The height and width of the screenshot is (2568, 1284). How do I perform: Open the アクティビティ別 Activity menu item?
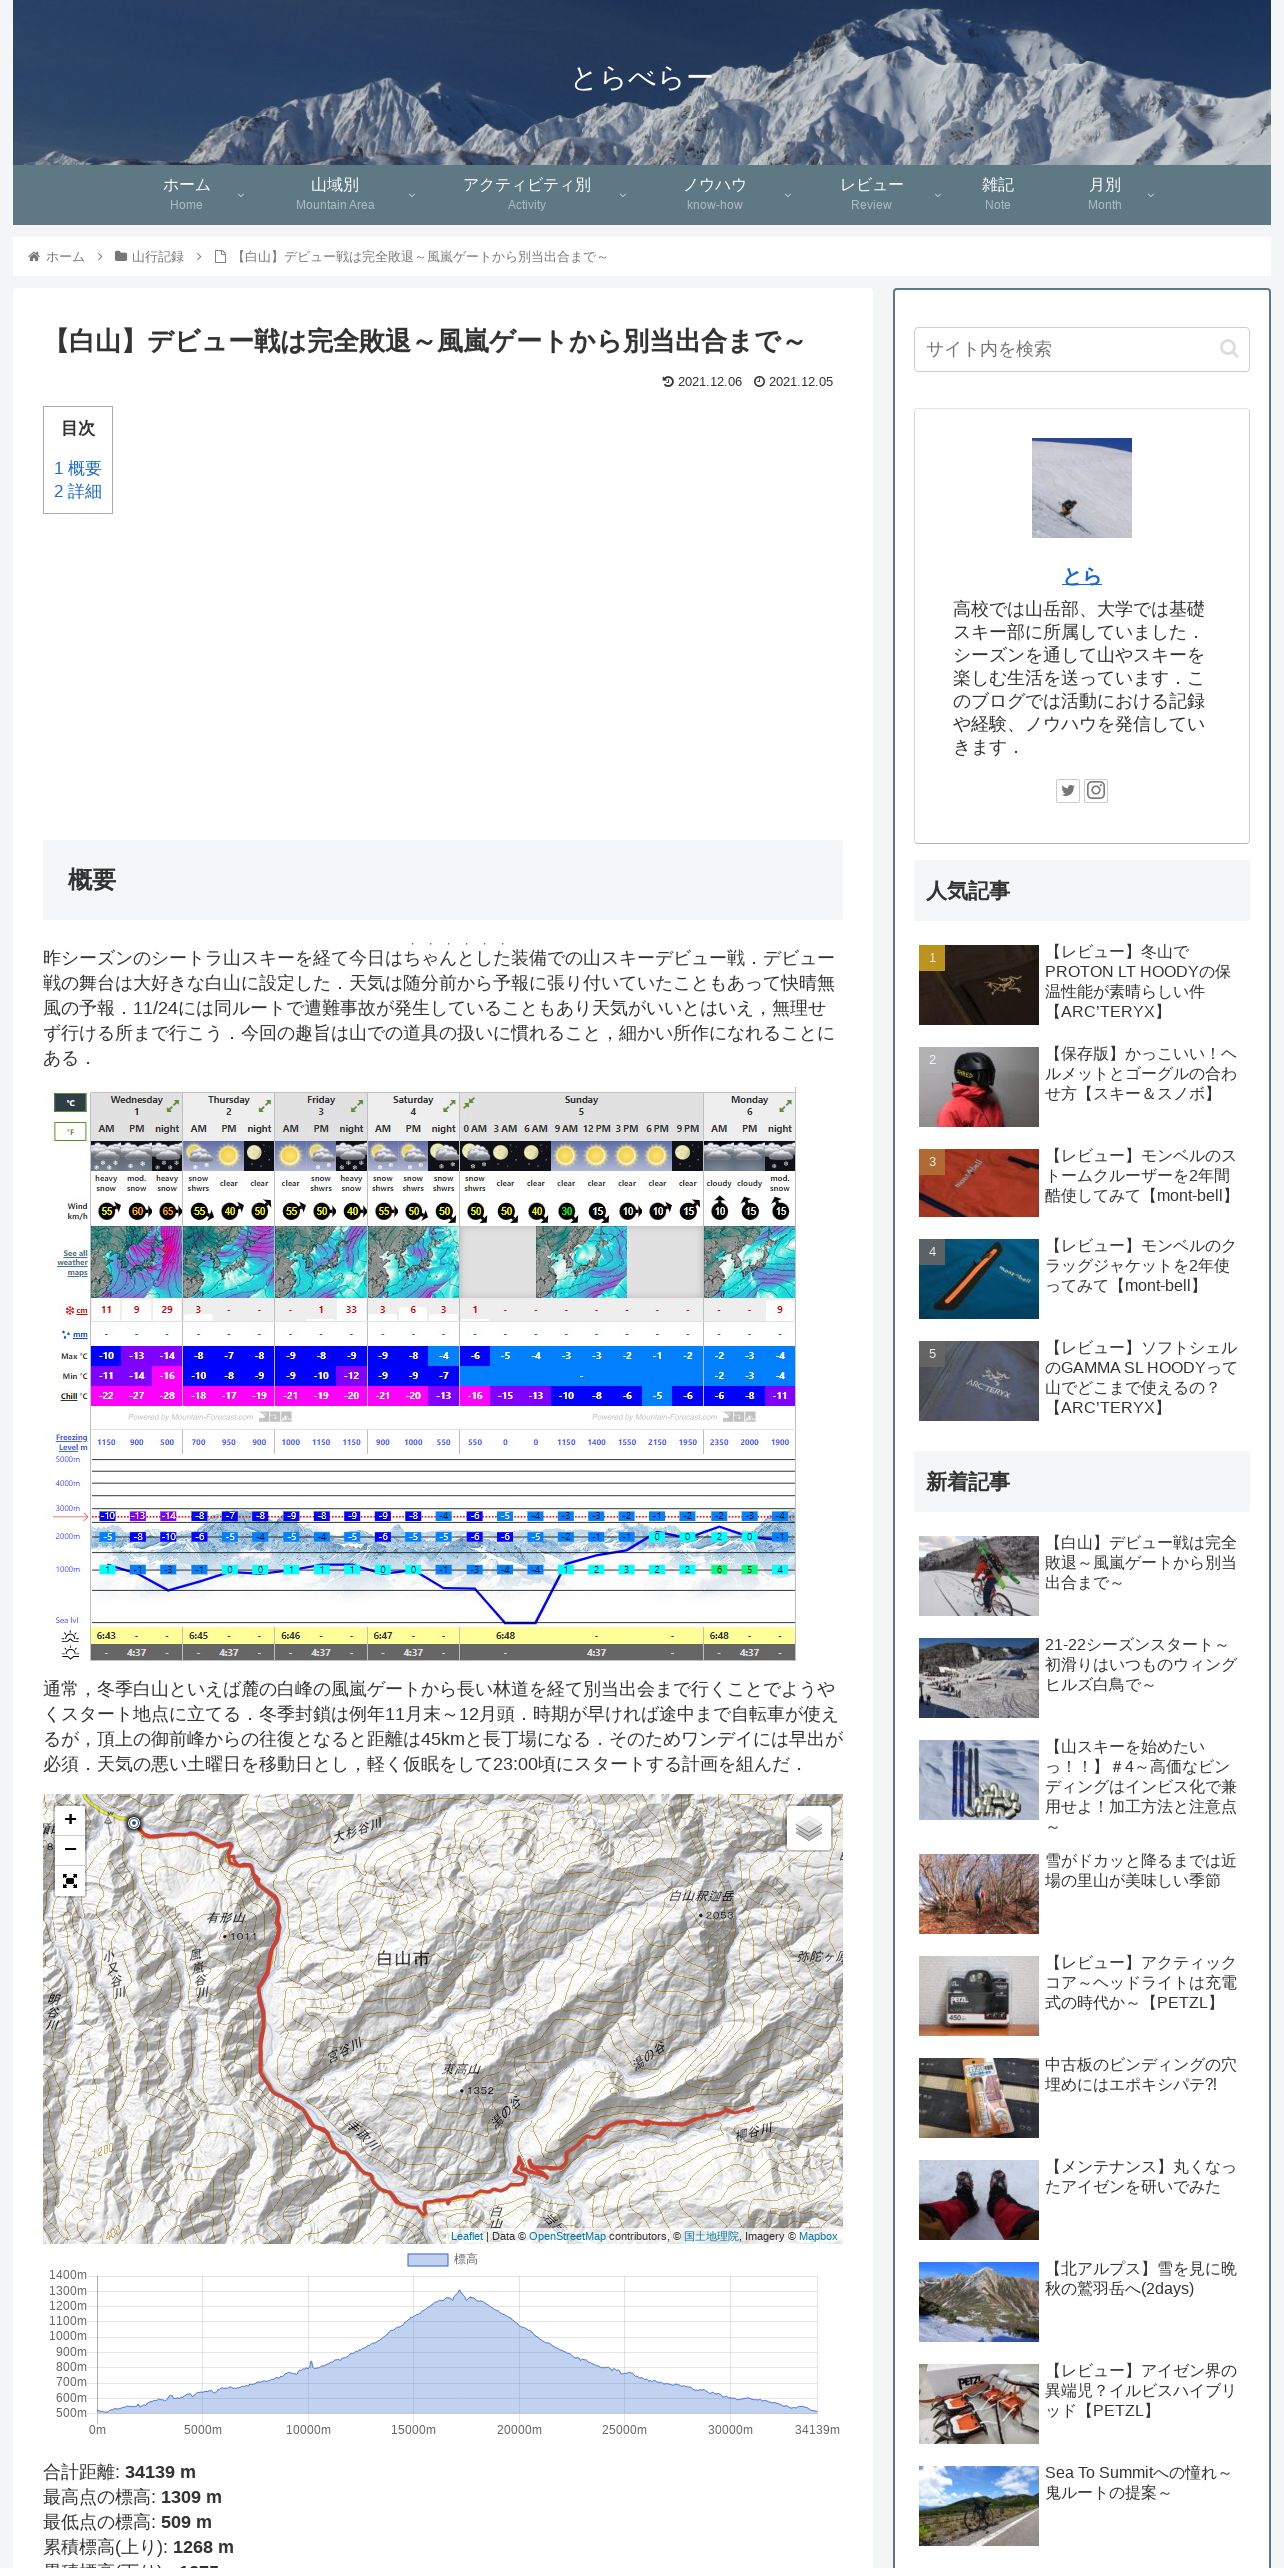(527, 194)
